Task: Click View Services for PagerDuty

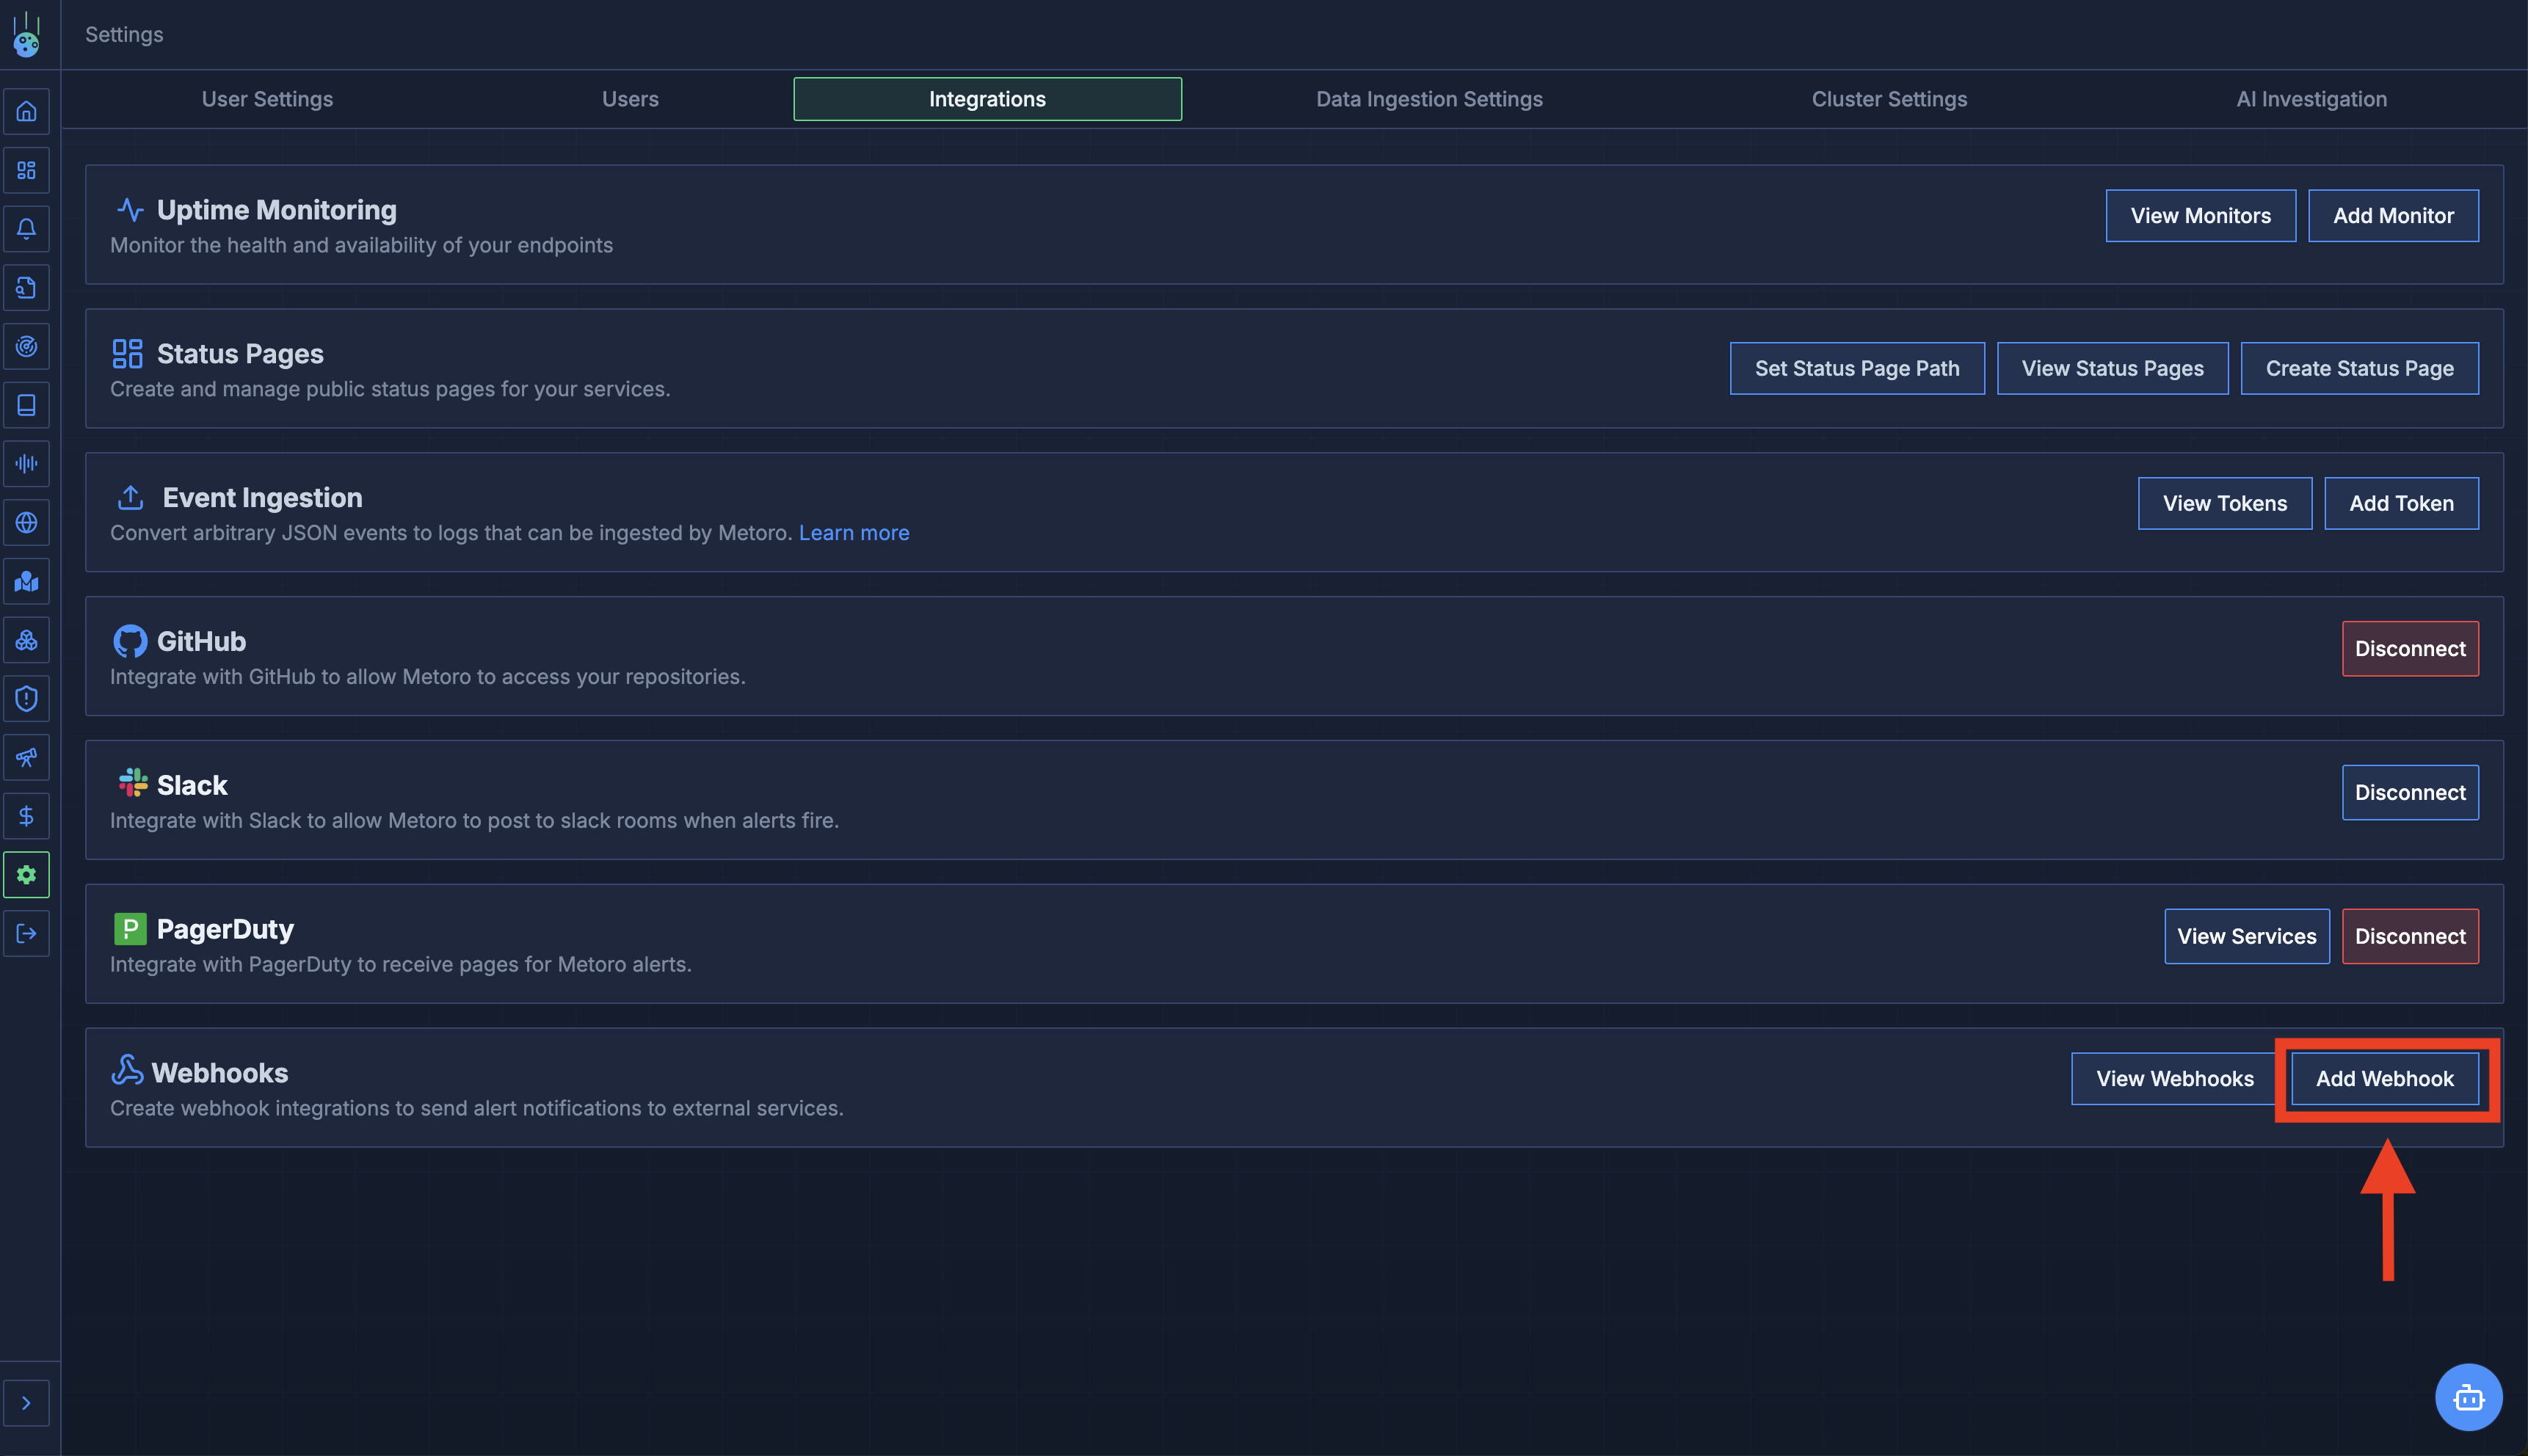Action: [x=2246, y=936]
